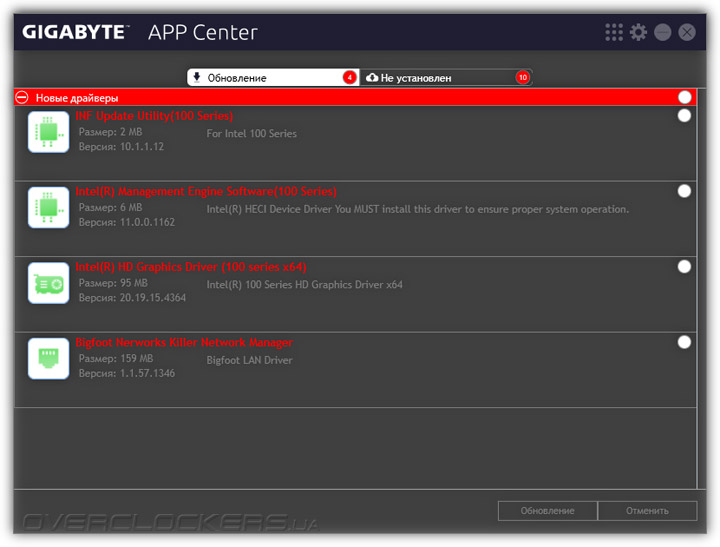
Task: Click the Отменить button
Action: coord(647,511)
